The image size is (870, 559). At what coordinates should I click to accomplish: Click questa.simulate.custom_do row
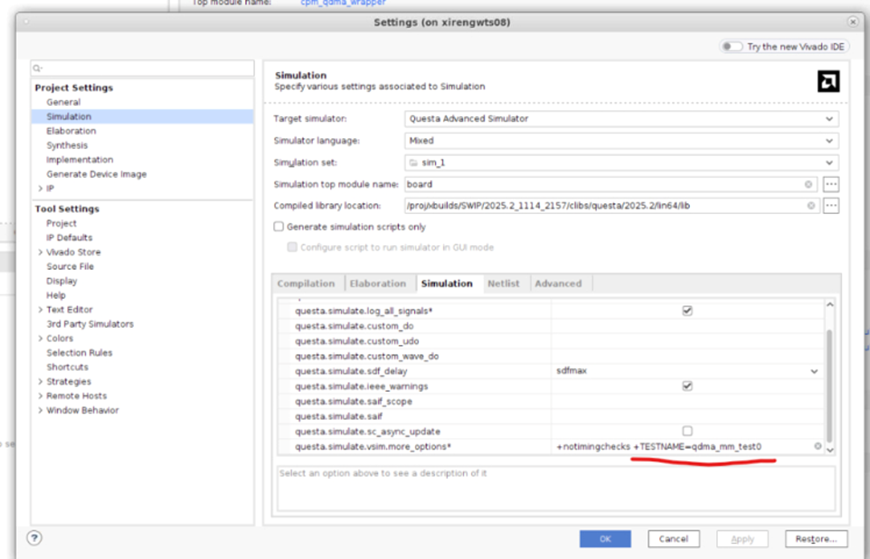coord(550,326)
